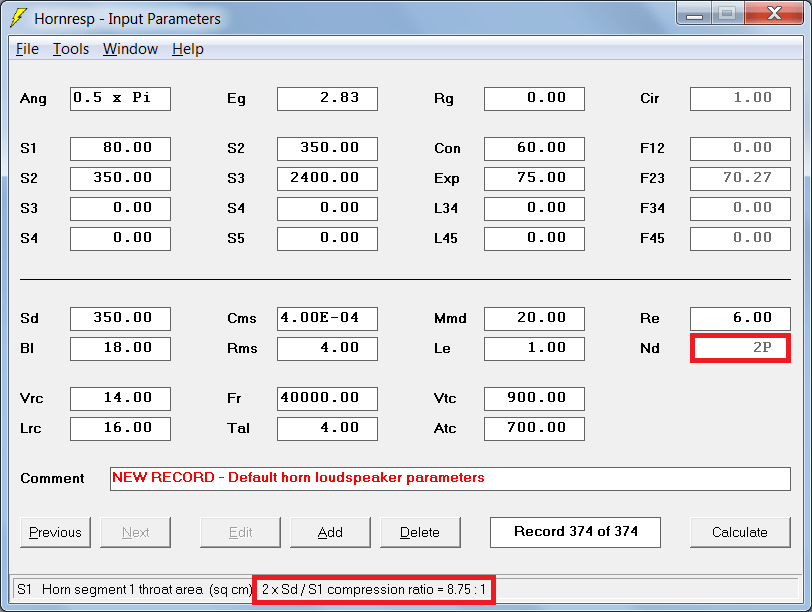Click the second column S4 field, label beside L34

327,209
